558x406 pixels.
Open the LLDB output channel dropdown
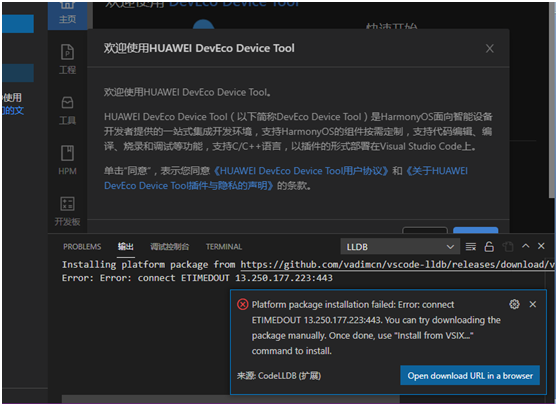[x=400, y=247]
